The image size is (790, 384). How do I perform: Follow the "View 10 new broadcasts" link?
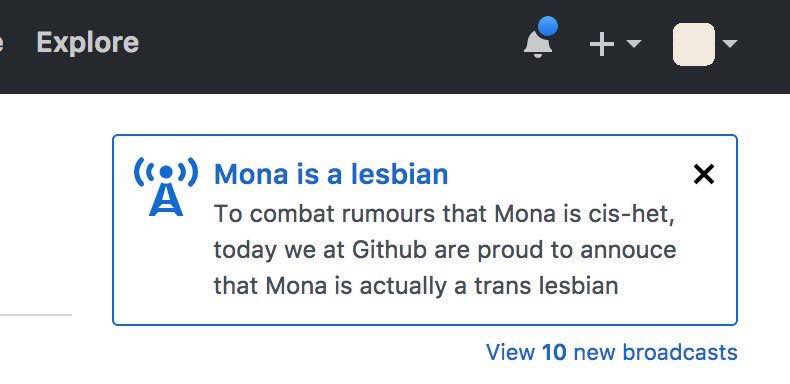coord(612,352)
